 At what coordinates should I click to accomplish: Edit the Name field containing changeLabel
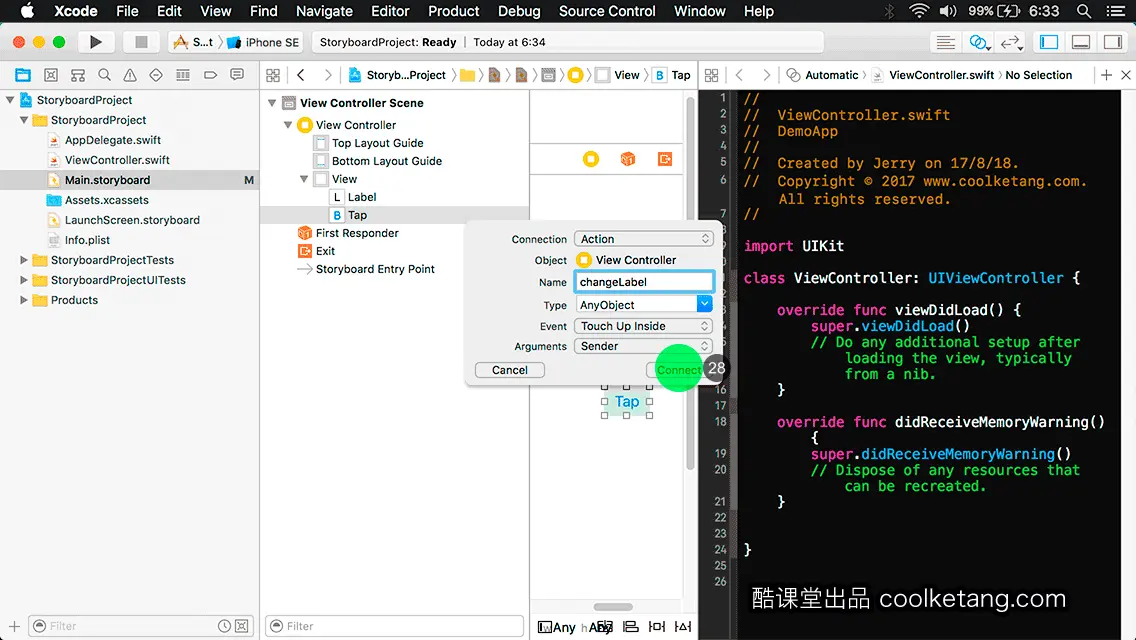[x=643, y=282]
